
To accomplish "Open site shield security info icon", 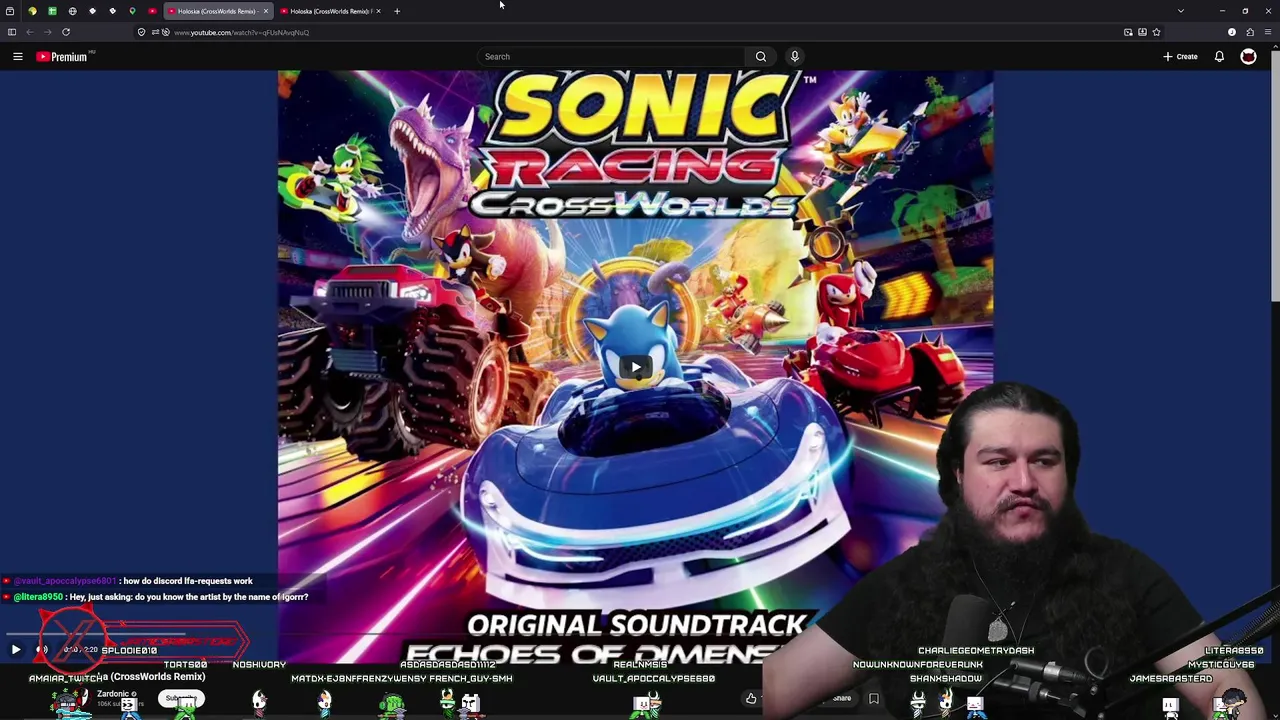I will coord(141,32).
